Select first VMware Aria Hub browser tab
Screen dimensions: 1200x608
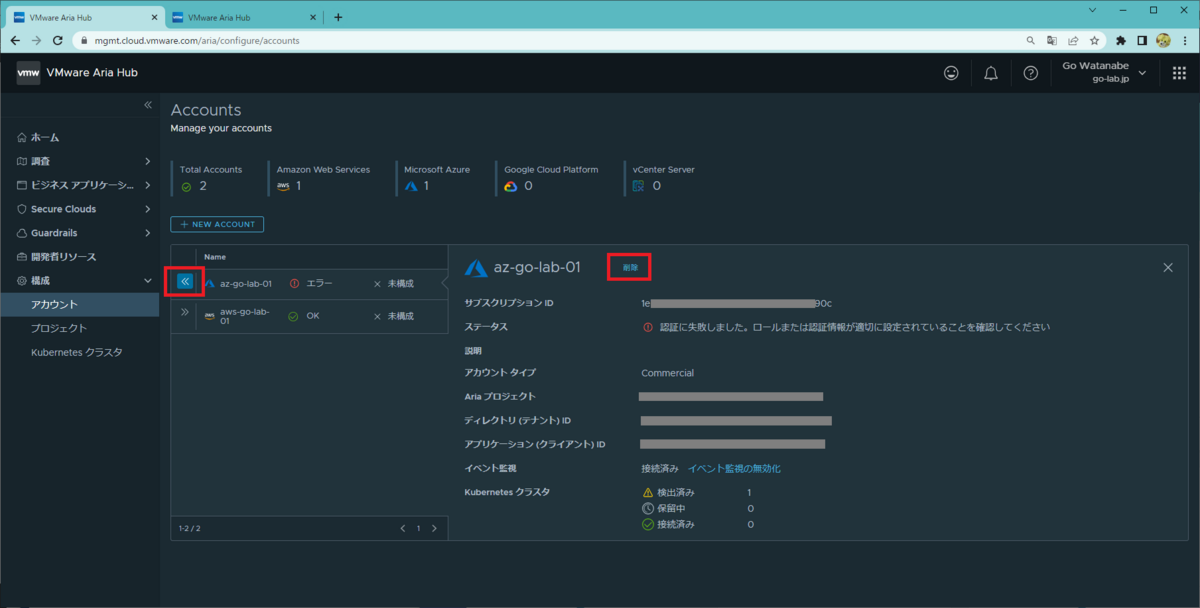pos(85,17)
